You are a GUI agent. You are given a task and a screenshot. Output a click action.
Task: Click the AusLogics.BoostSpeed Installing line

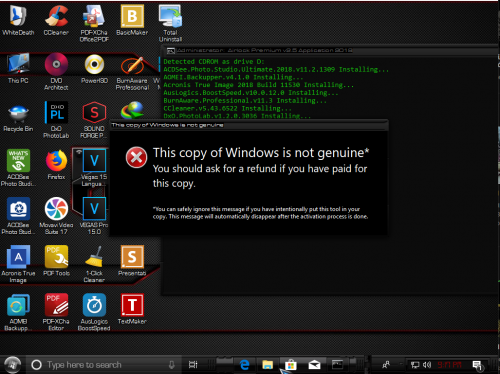[x=251, y=93]
